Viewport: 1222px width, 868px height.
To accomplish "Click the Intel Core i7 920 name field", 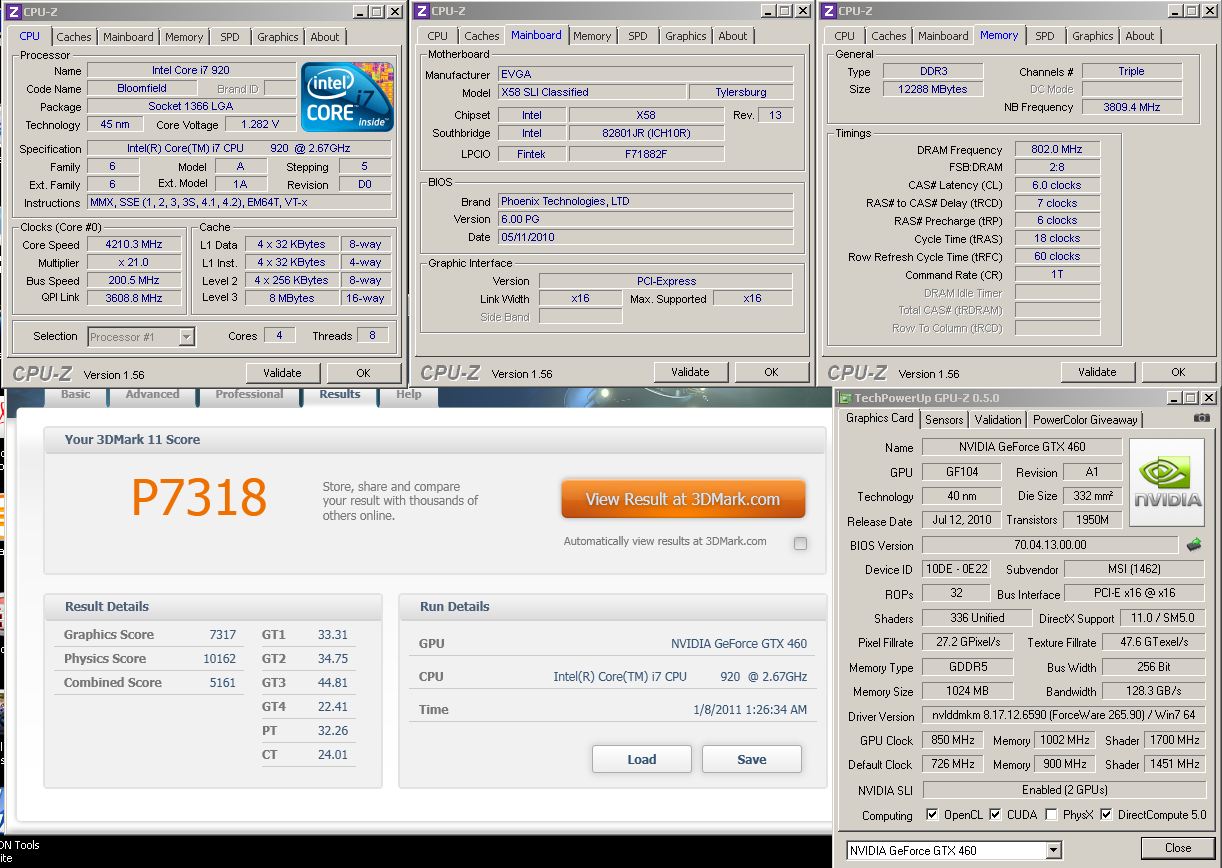I will pyautogui.click(x=191, y=71).
